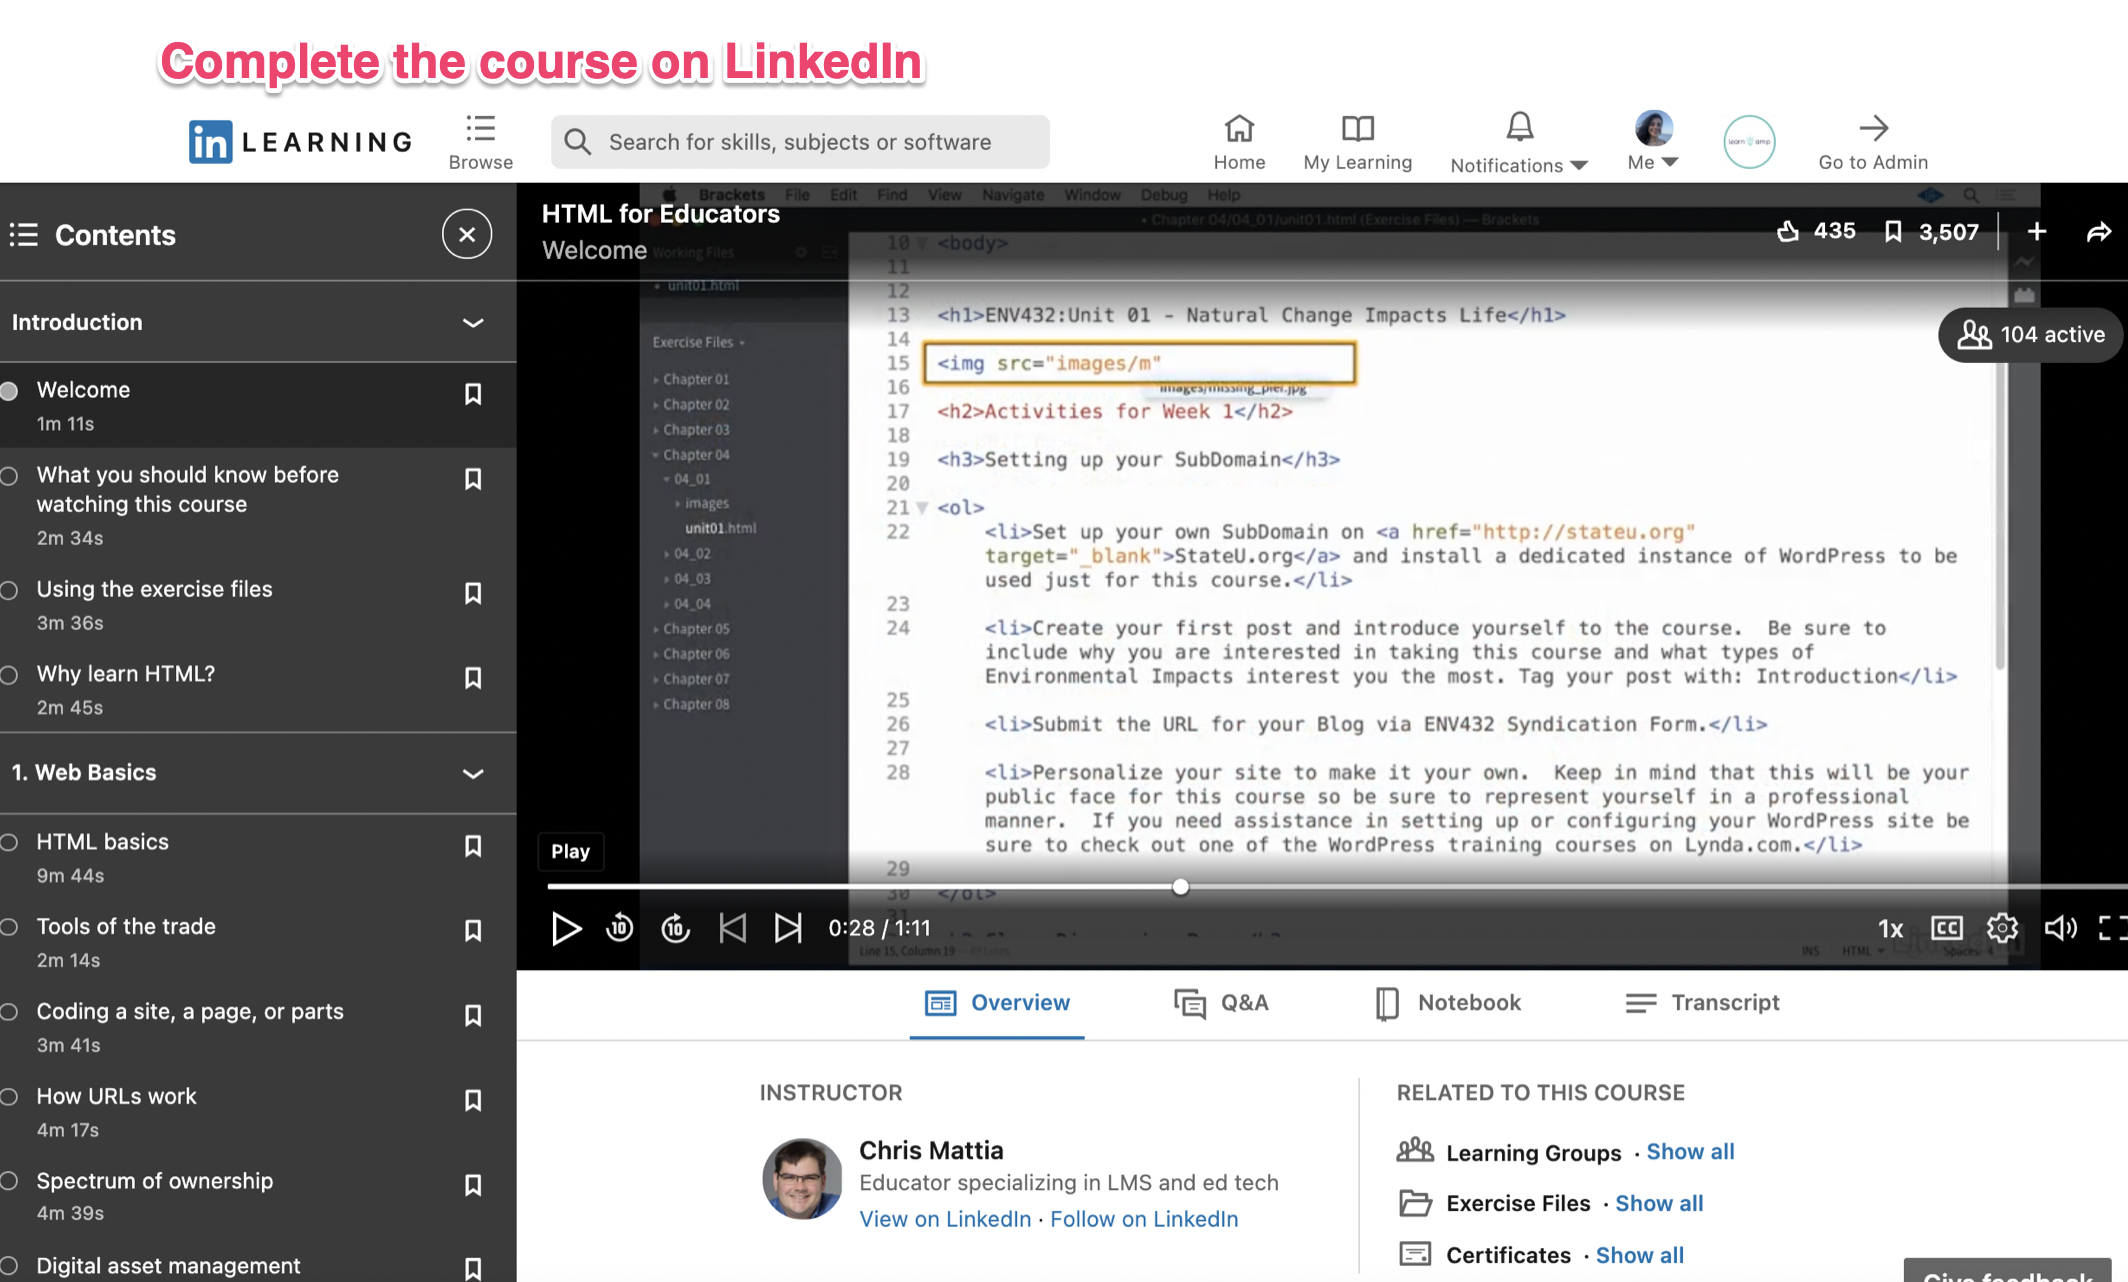This screenshot has height=1282, width=2128.
Task: Skip forward 10 seconds
Action: coord(676,929)
